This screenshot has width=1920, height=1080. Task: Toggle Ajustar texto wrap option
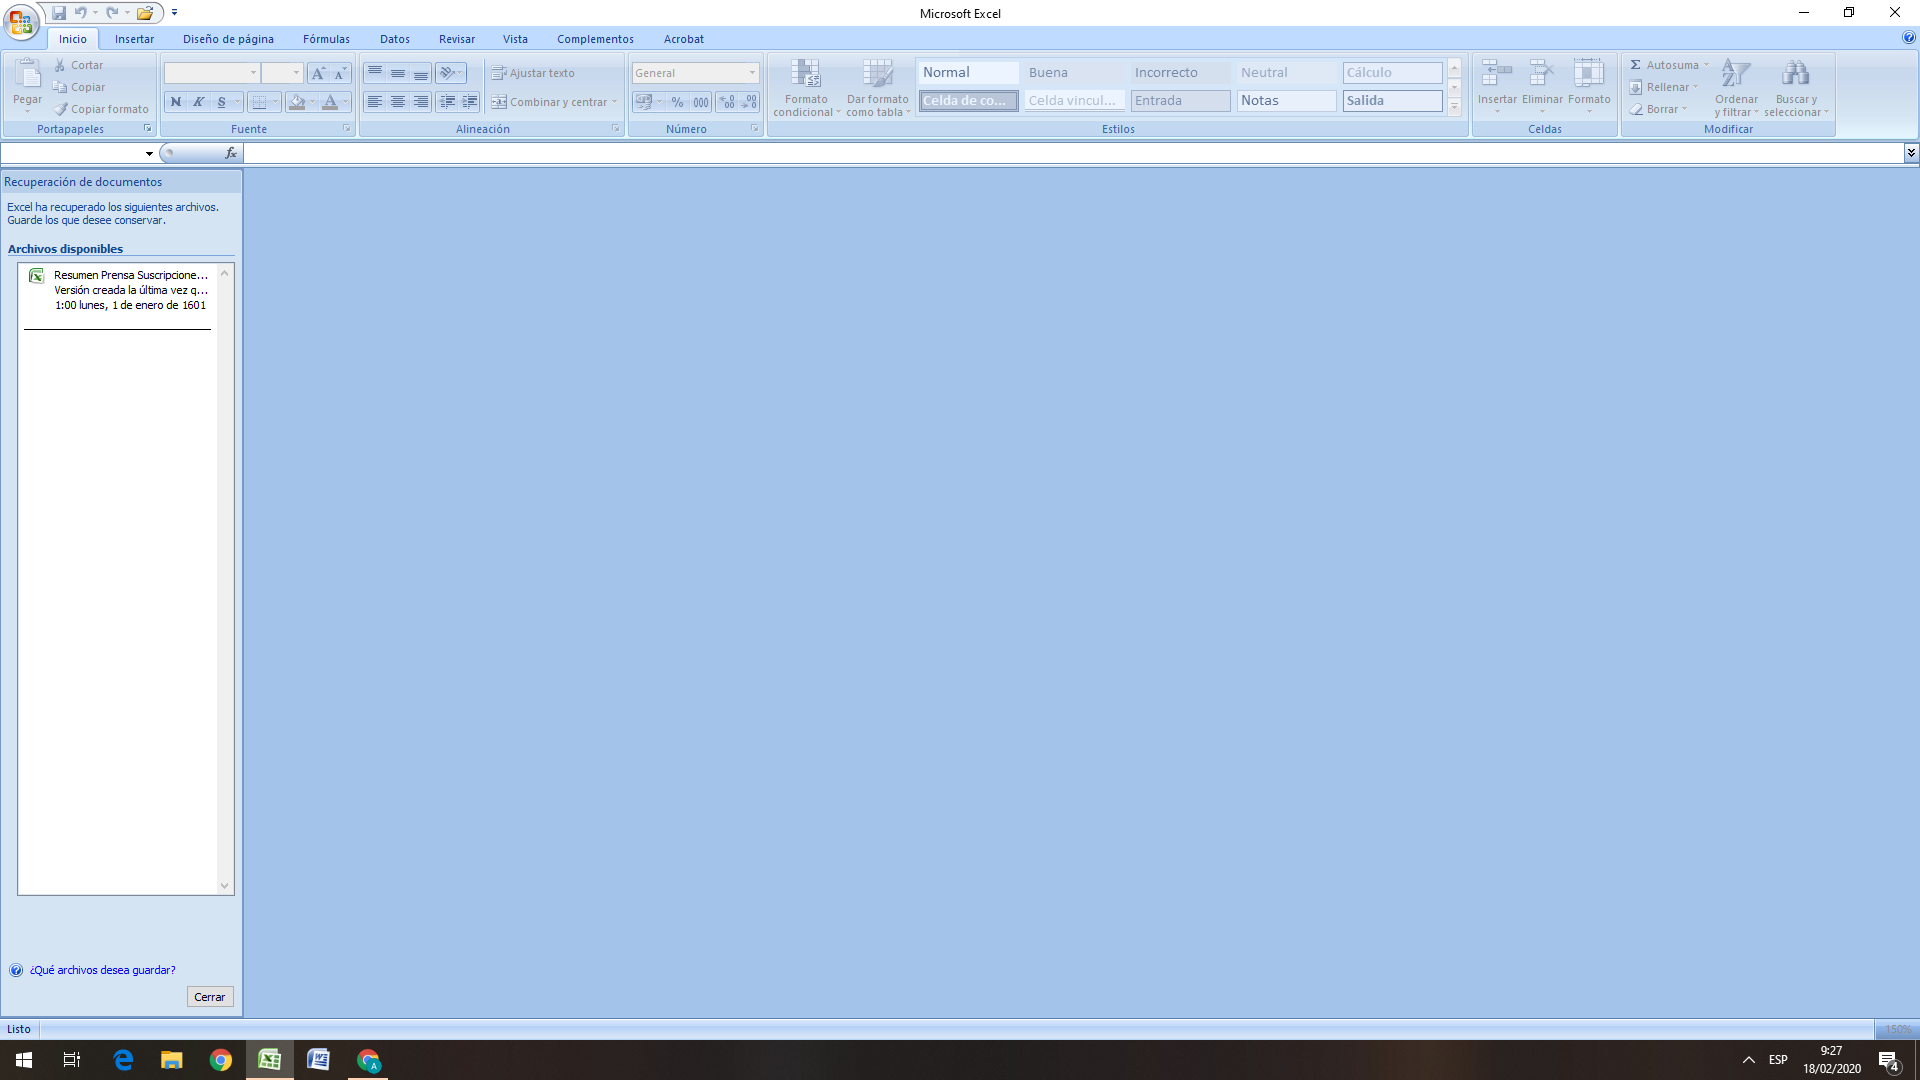tap(533, 73)
